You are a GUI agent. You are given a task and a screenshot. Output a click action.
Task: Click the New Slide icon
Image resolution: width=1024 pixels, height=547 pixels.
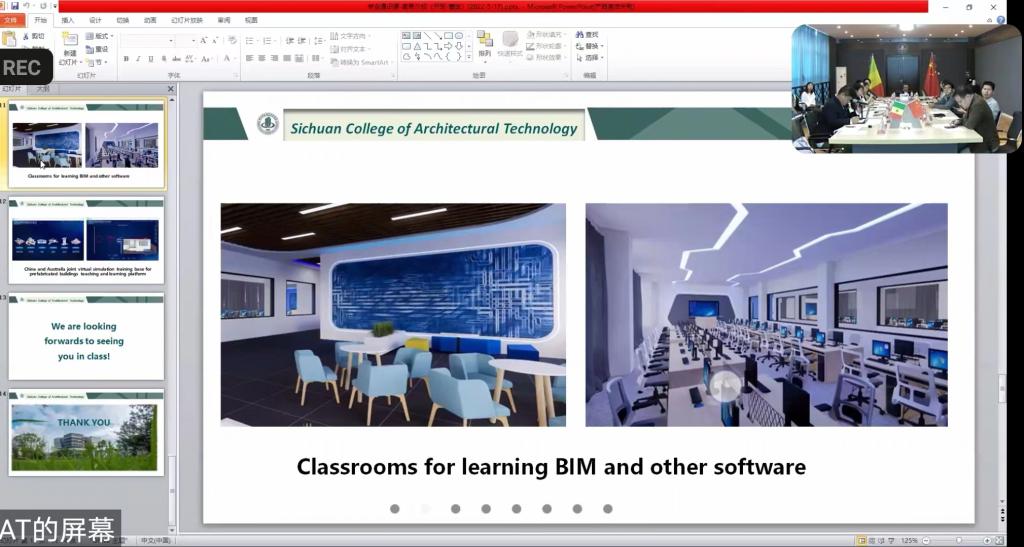click(x=69, y=39)
